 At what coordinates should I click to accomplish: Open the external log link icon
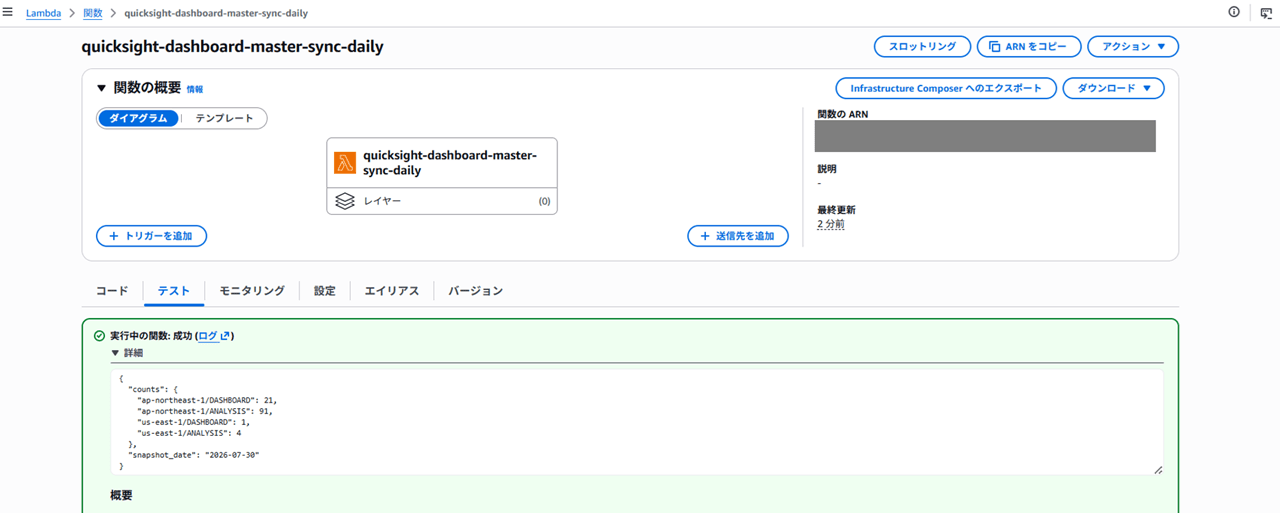[225, 336]
